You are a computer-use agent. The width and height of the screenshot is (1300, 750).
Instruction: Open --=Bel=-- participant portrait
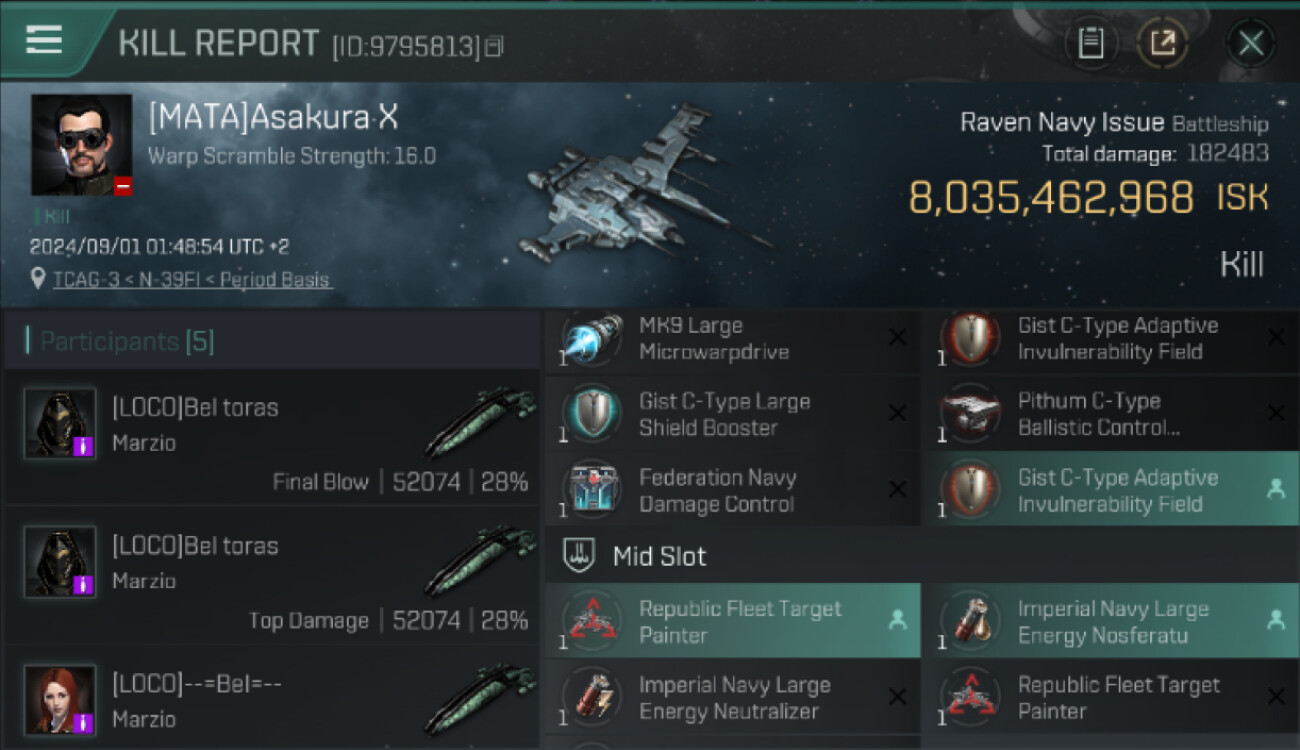point(60,699)
